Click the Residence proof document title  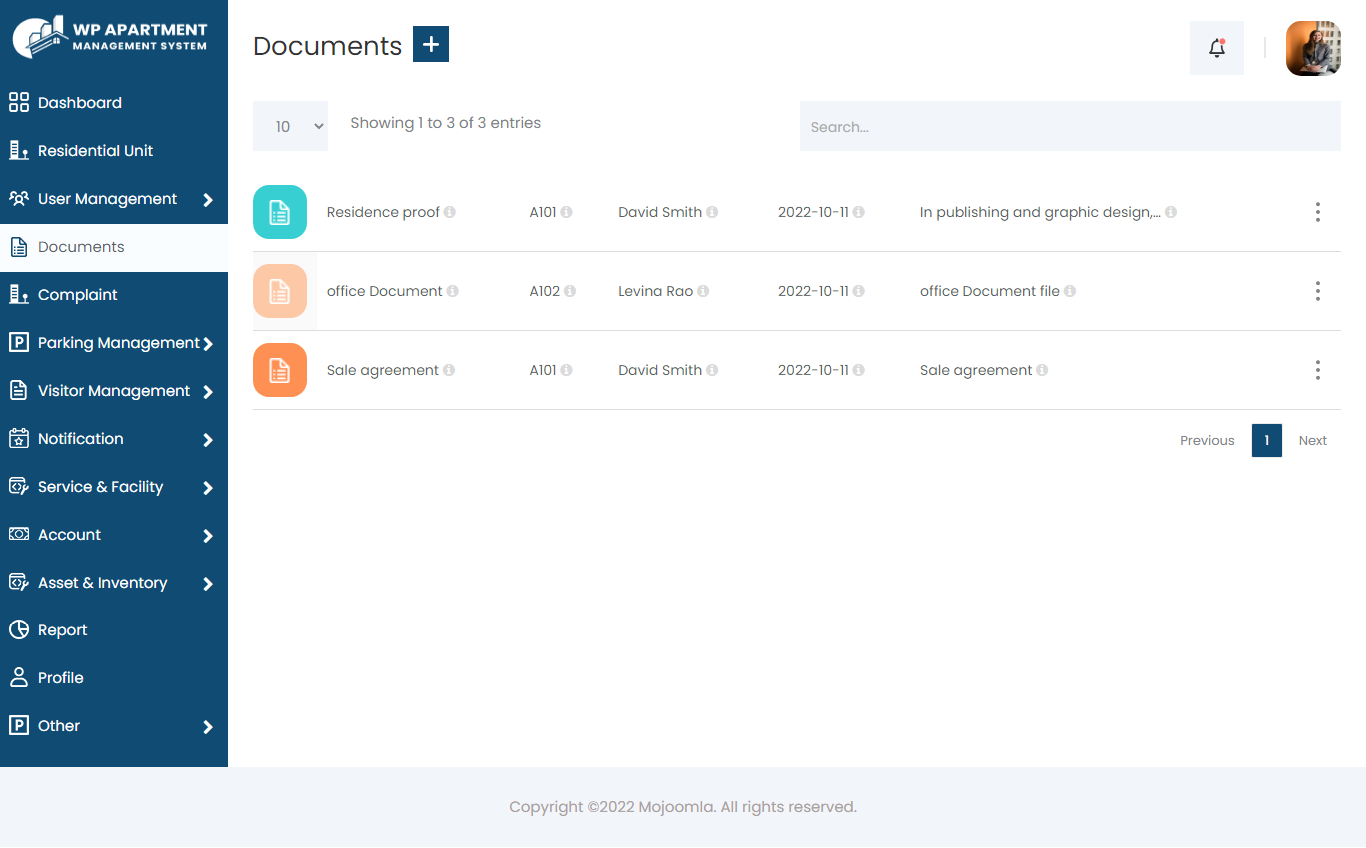coord(383,212)
